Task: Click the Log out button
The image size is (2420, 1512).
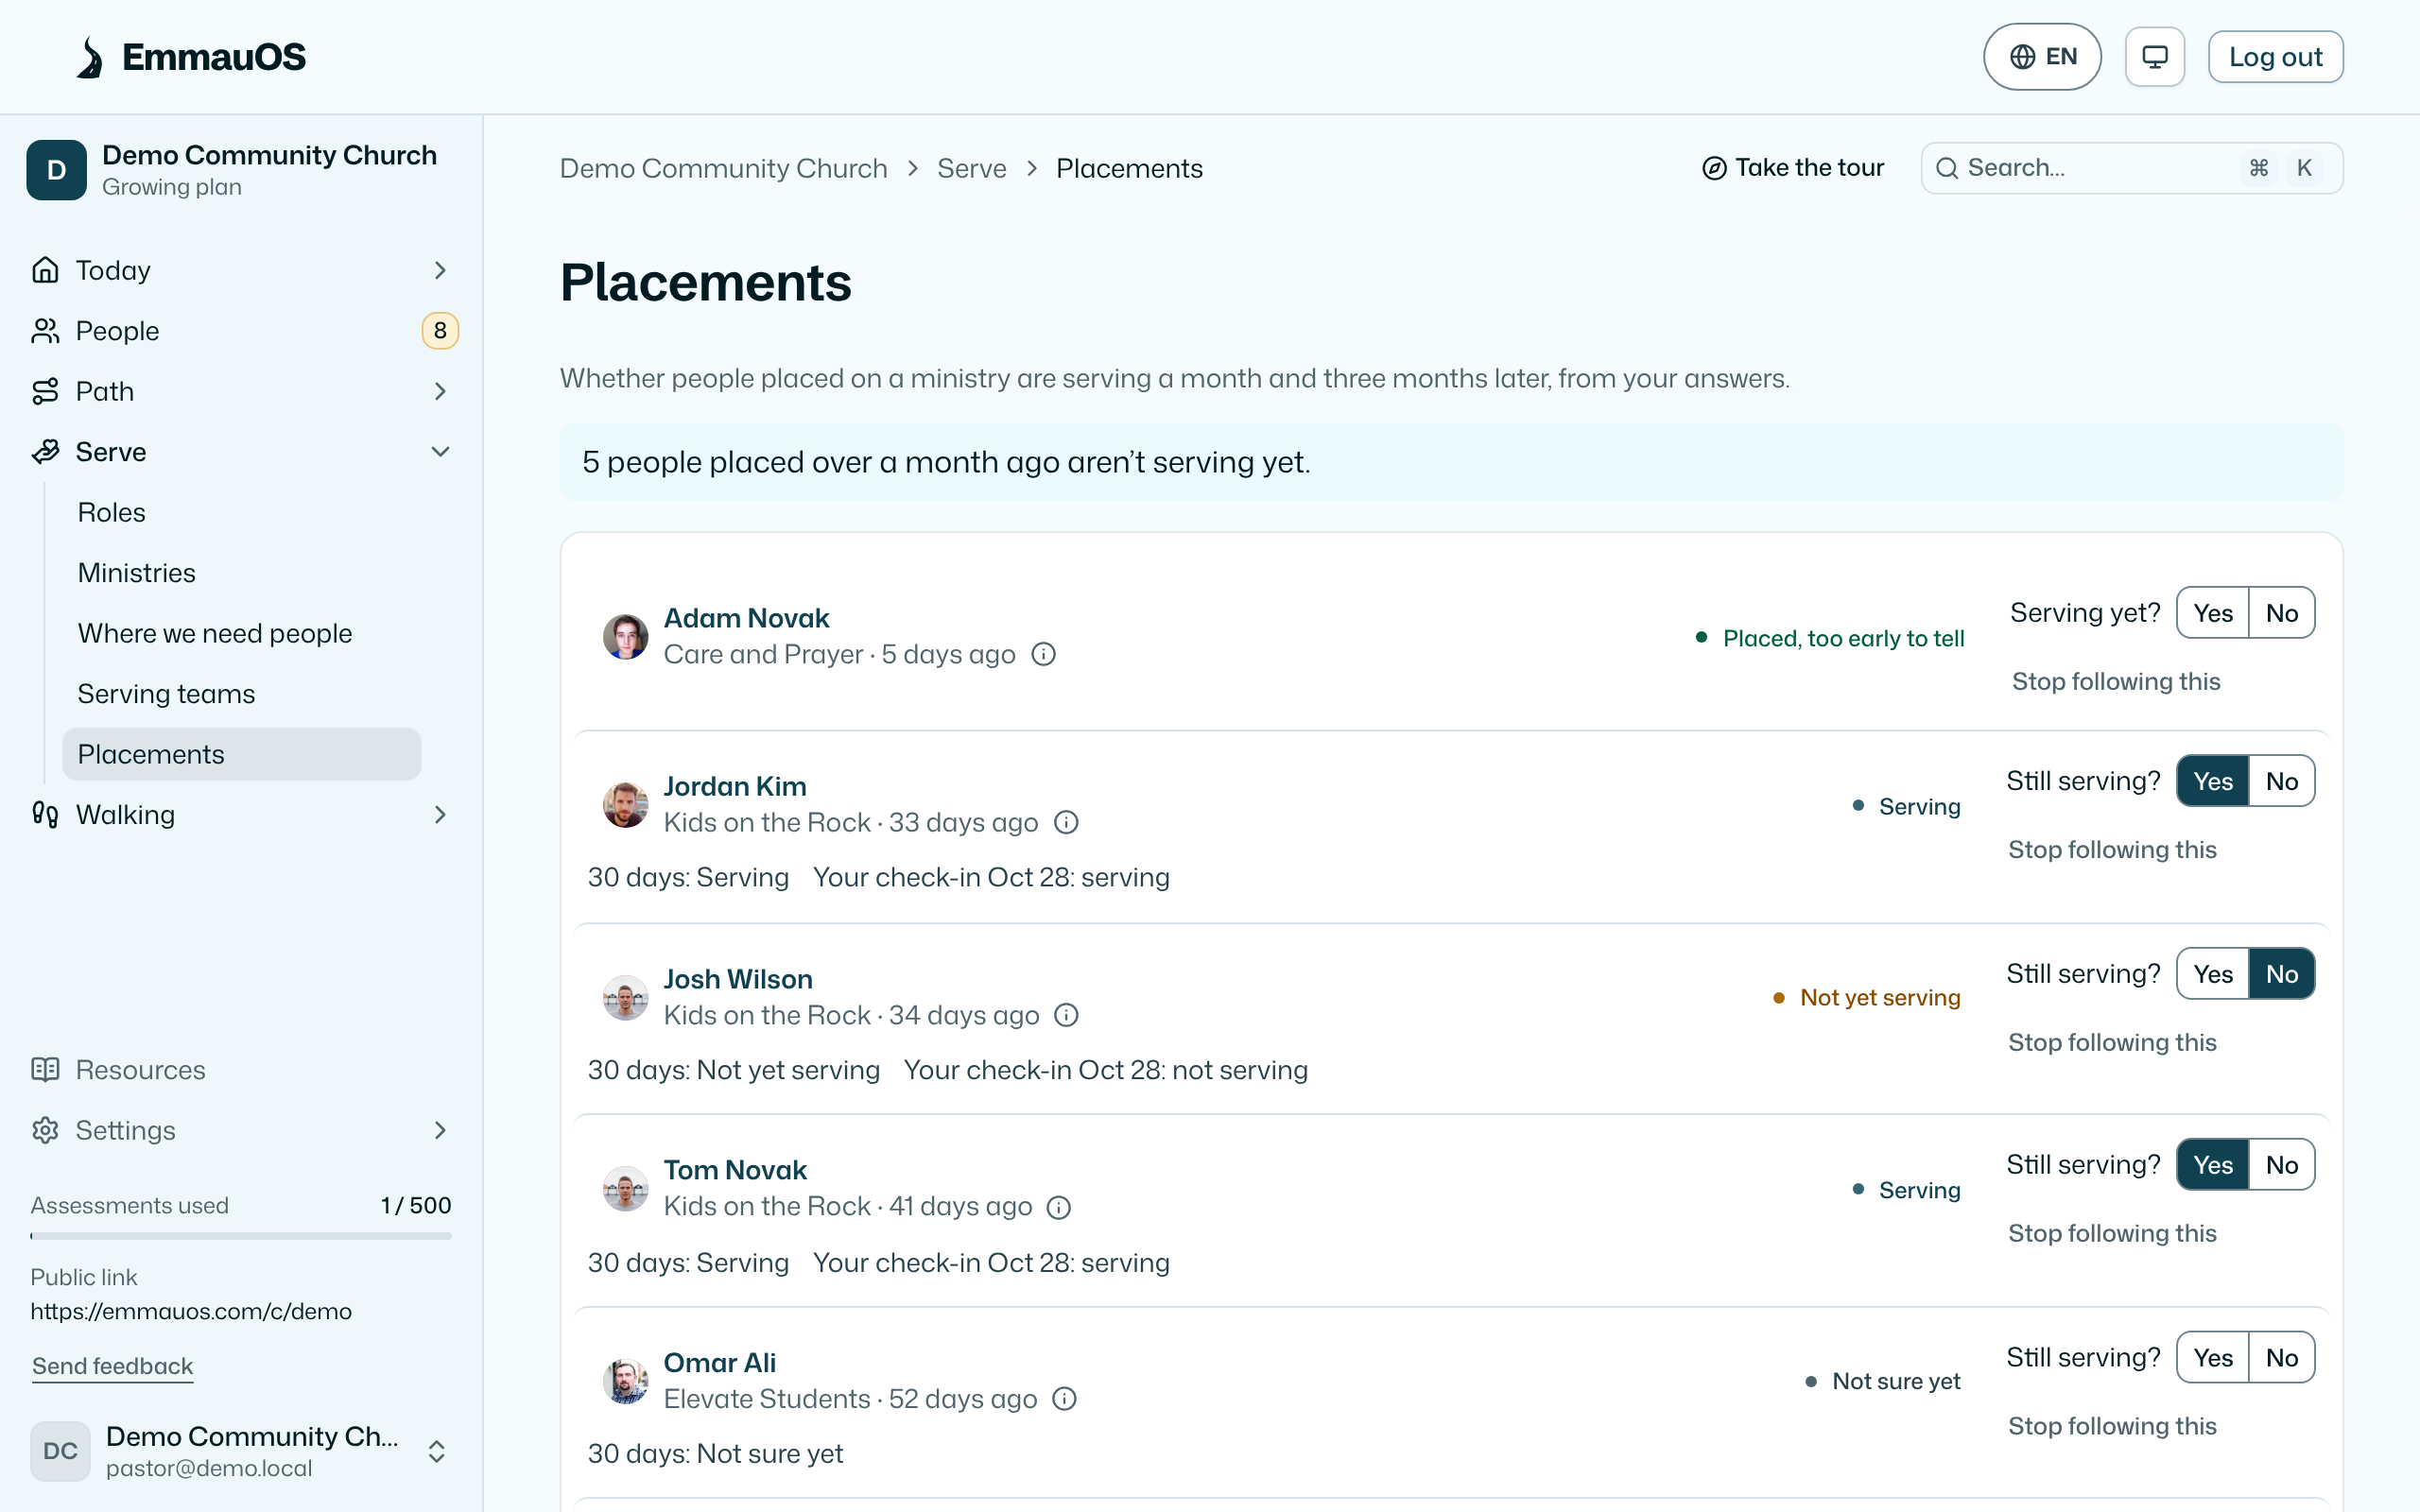Action: click(x=2275, y=57)
